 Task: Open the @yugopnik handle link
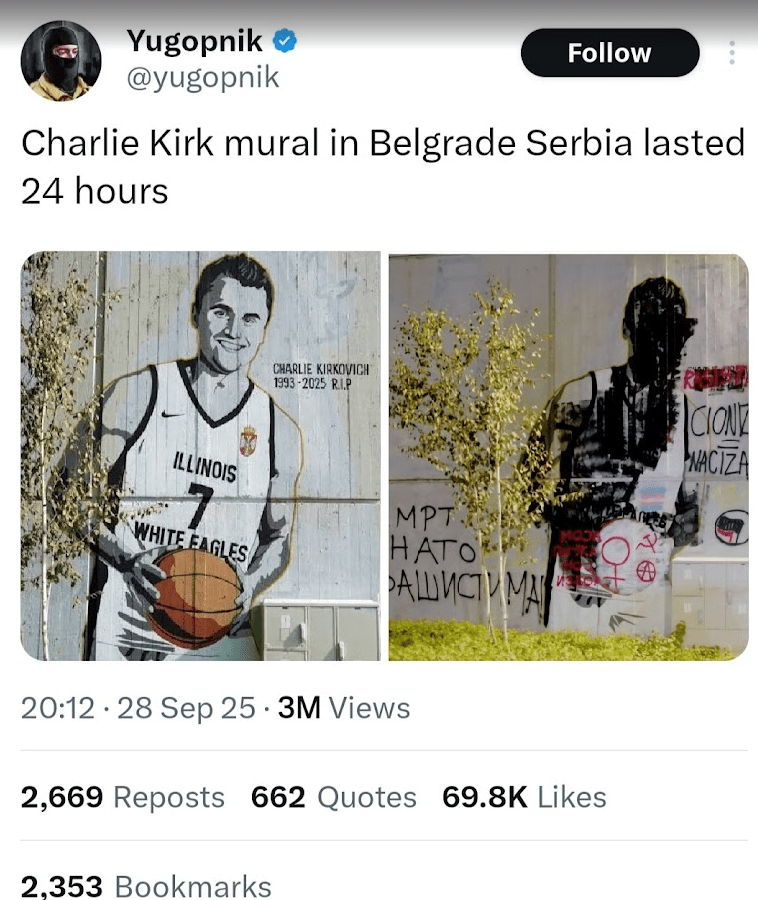click(x=203, y=77)
